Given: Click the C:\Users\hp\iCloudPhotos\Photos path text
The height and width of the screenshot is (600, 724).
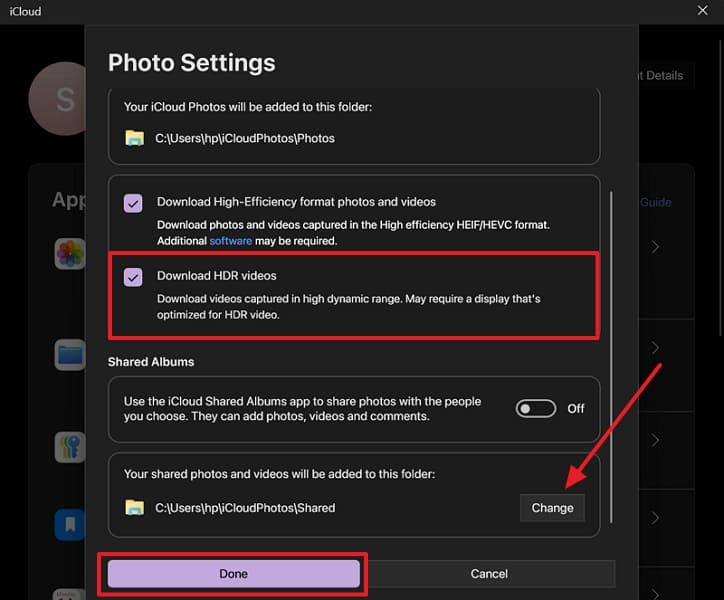Looking at the screenshot, I should coord(245,139).
